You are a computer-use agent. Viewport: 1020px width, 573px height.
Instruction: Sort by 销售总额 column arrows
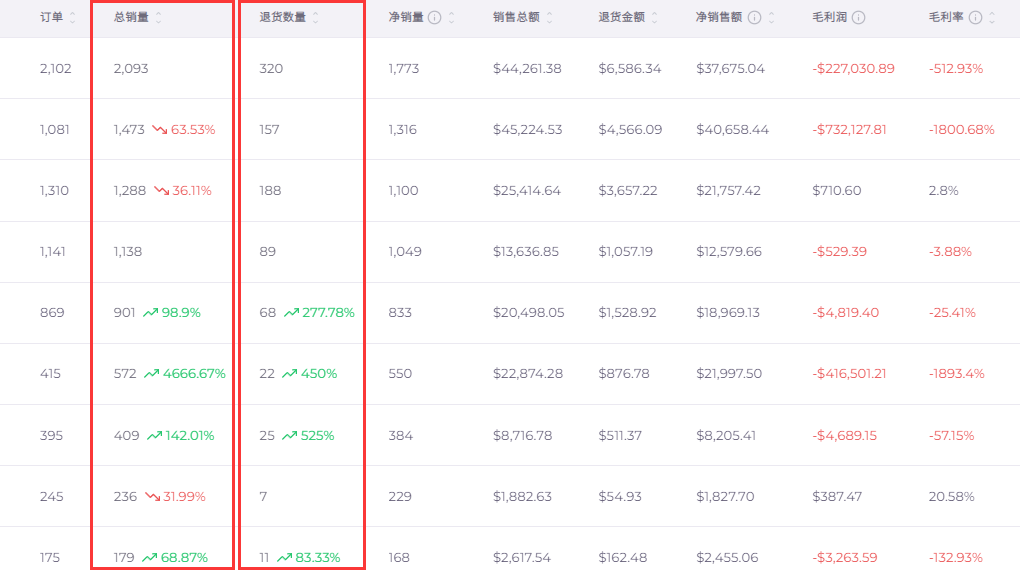click(x=550, y=18)
